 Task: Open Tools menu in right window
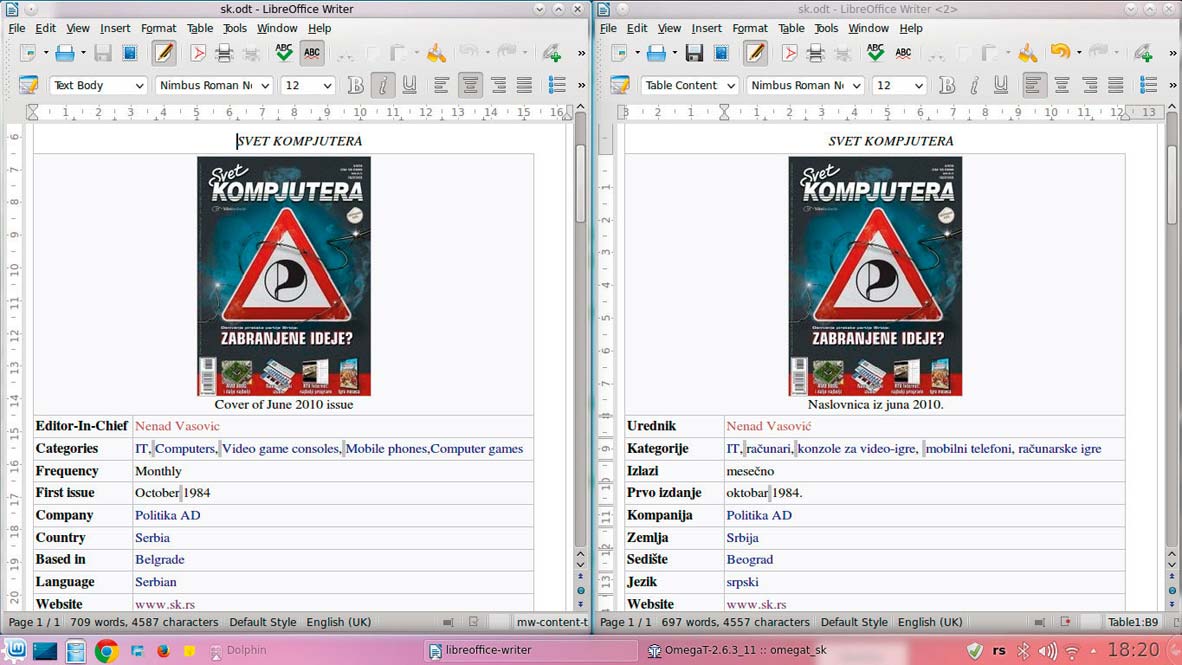(x=826, y=28)
